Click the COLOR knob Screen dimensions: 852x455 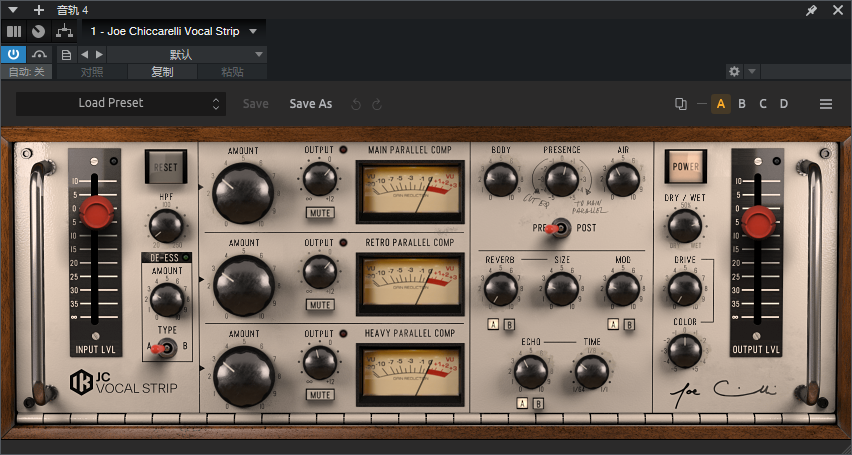click(685, 351)
